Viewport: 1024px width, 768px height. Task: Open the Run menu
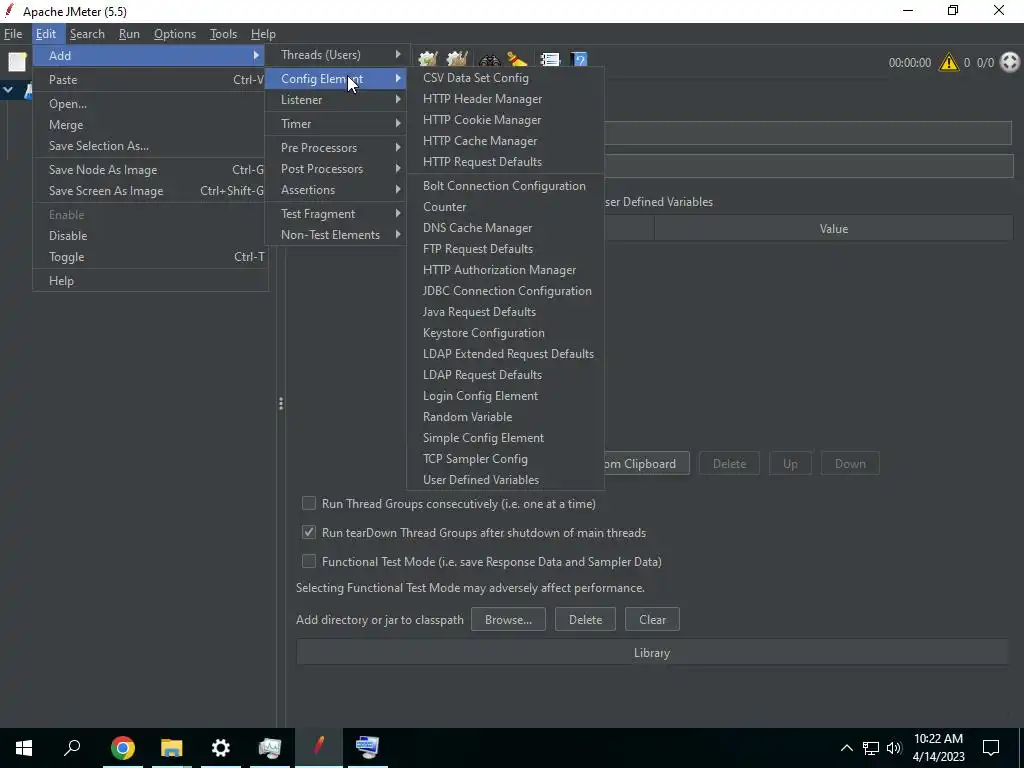[129, 34]
